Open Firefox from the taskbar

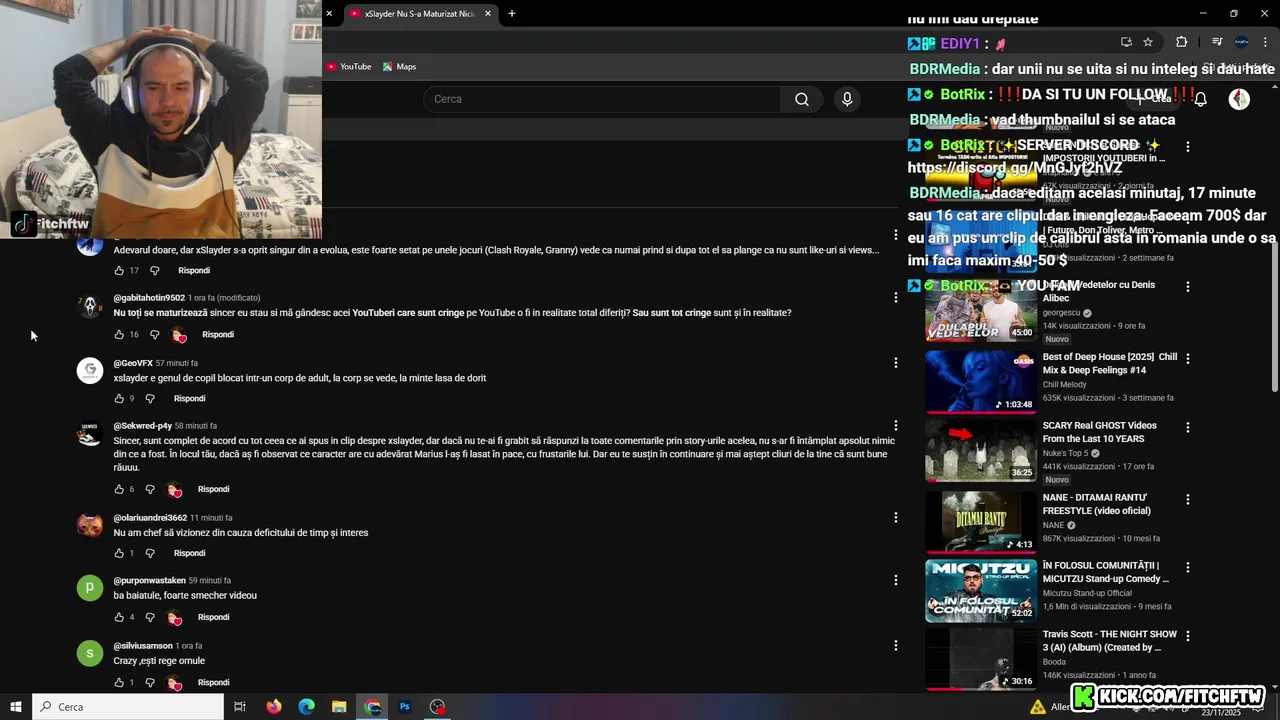tap(274, 707)
